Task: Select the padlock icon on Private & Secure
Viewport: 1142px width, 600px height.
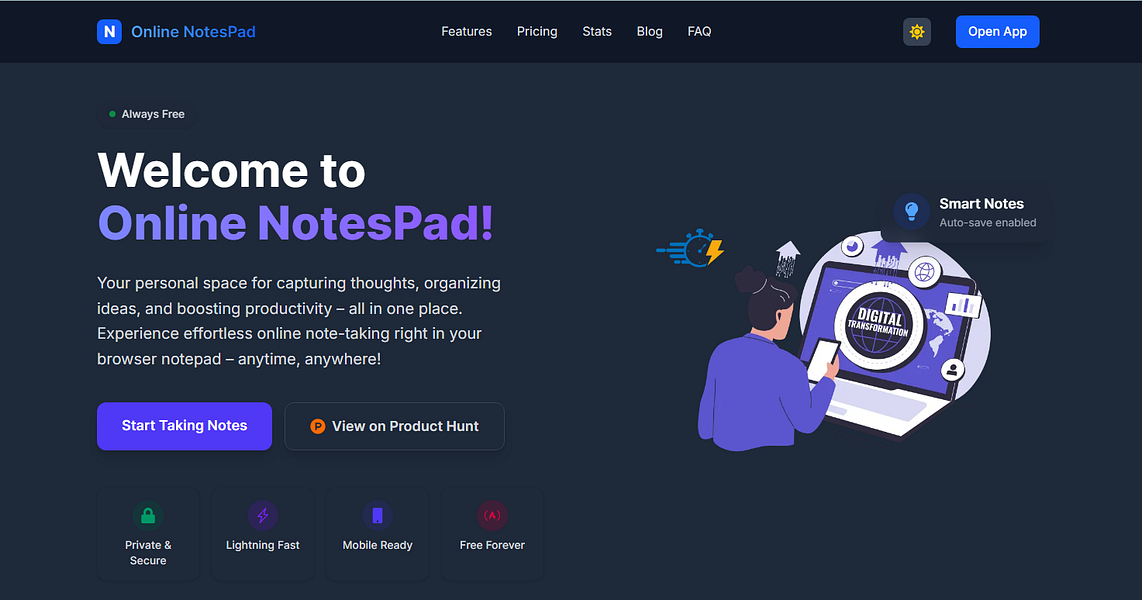Action: (x=147, y=515)
